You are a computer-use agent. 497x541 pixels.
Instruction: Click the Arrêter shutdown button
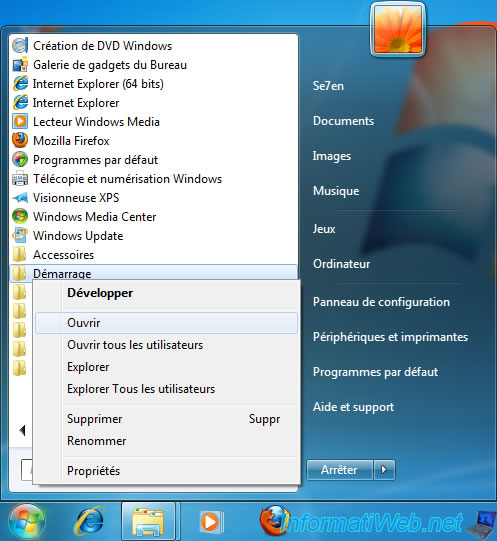[x=340, y=470]
